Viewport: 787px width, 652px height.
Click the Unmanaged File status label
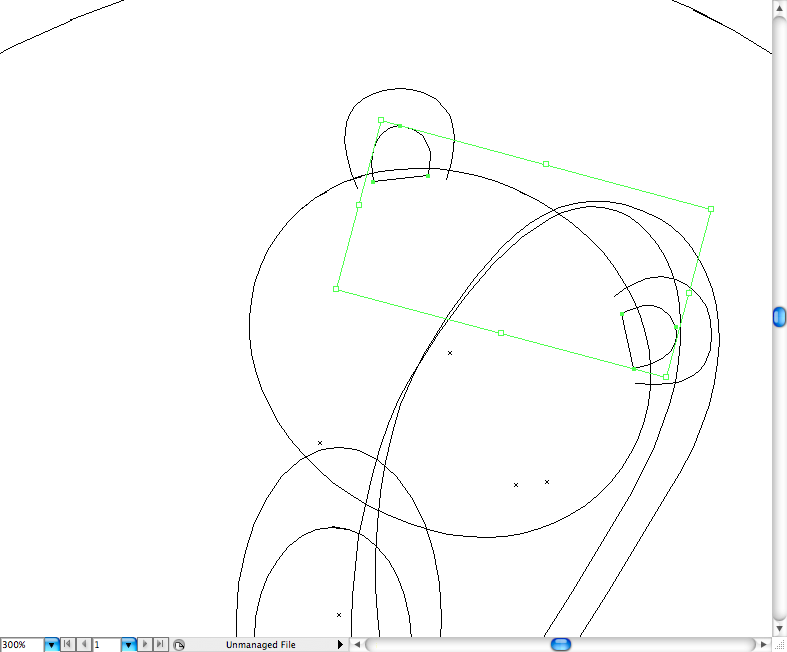pos(260,645)
